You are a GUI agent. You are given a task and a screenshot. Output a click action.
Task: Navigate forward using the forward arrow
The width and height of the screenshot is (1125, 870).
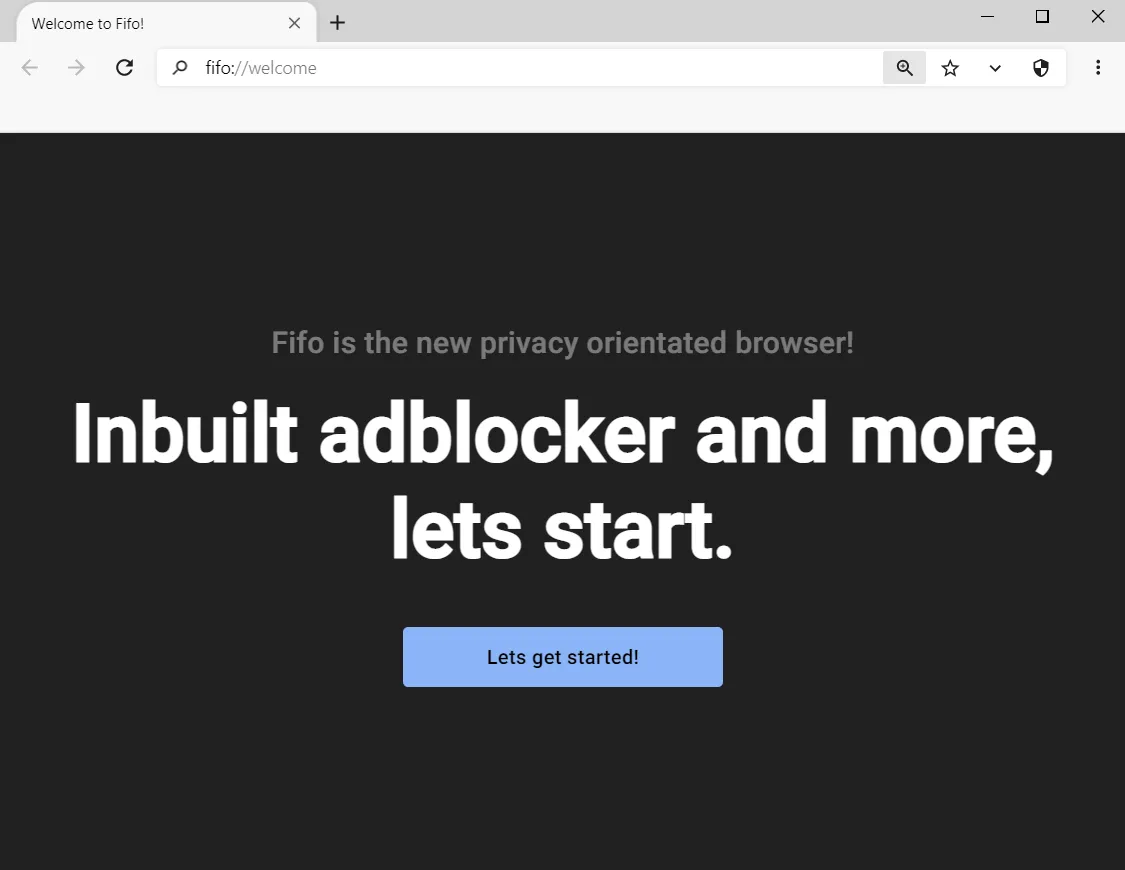click(x=76, y=67)
